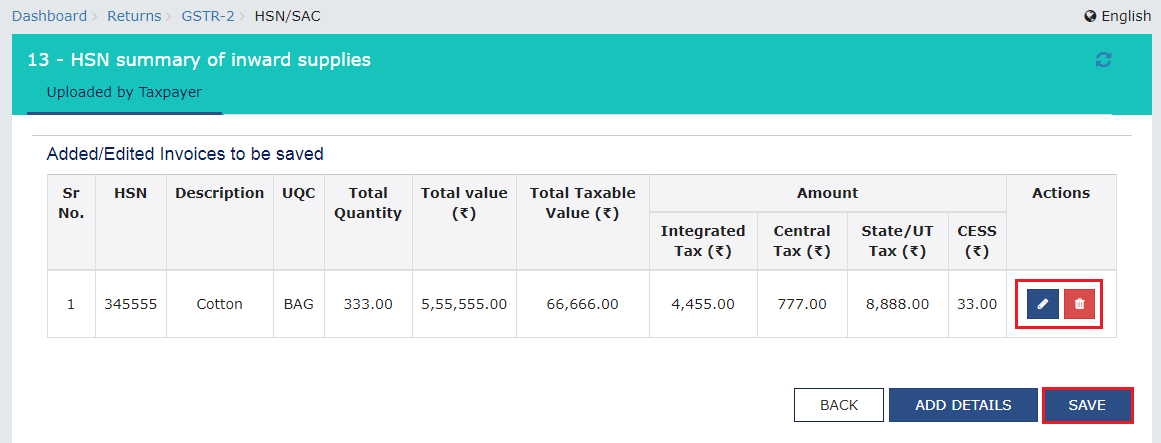This screenshot has height=443, width=1161.
Task: Go to Dashboard via breadcrumb
Action: [x=49, y=16]
